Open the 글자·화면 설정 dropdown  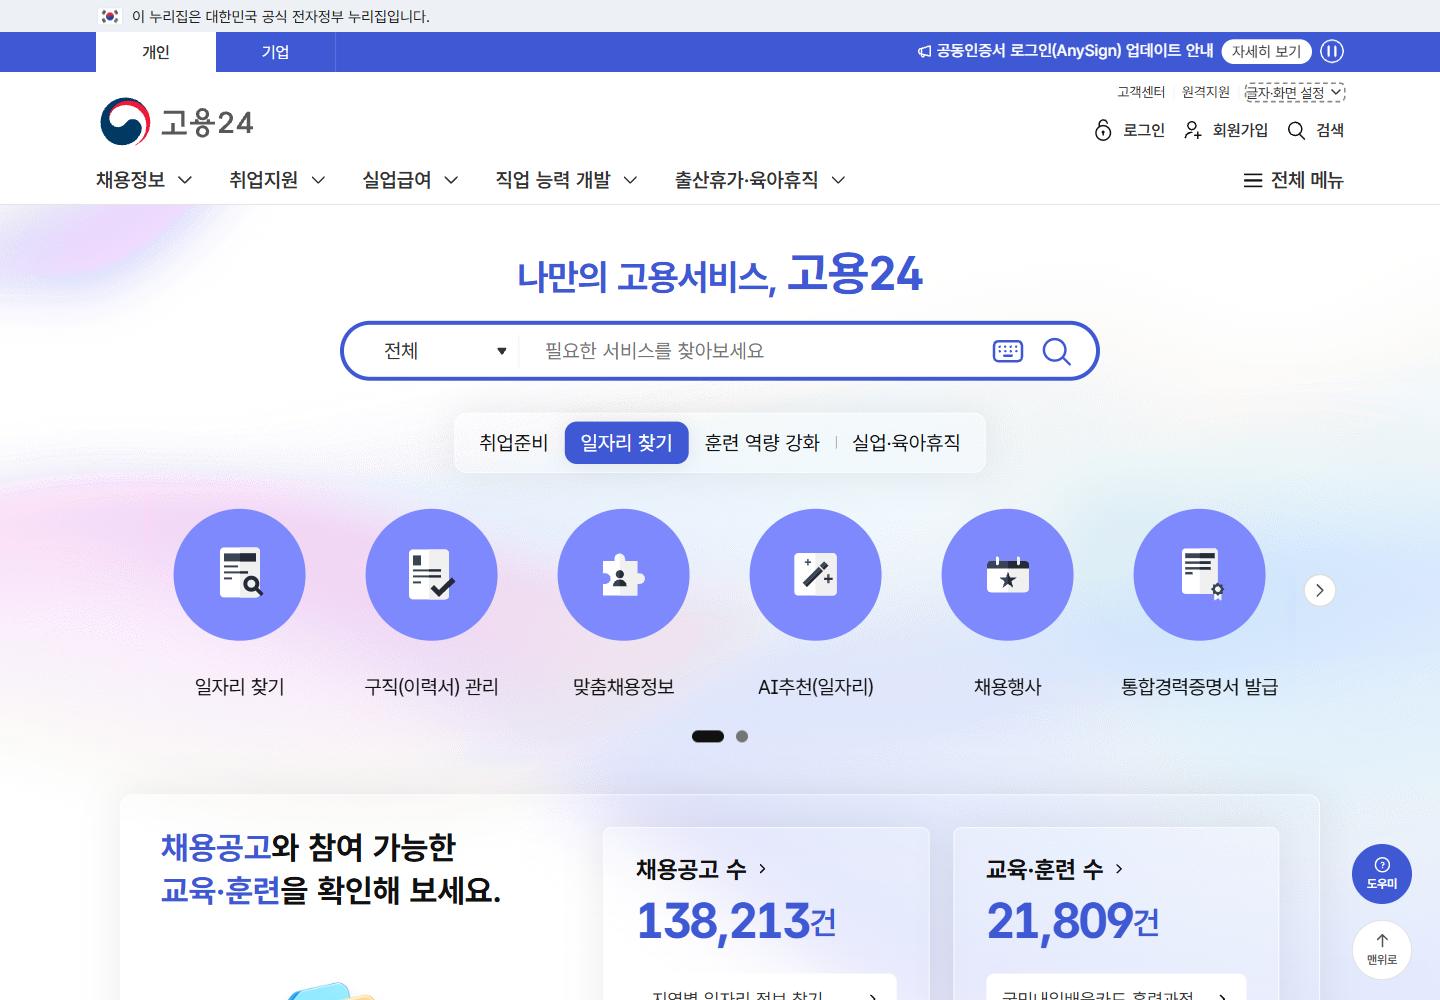pos(1294,92)
